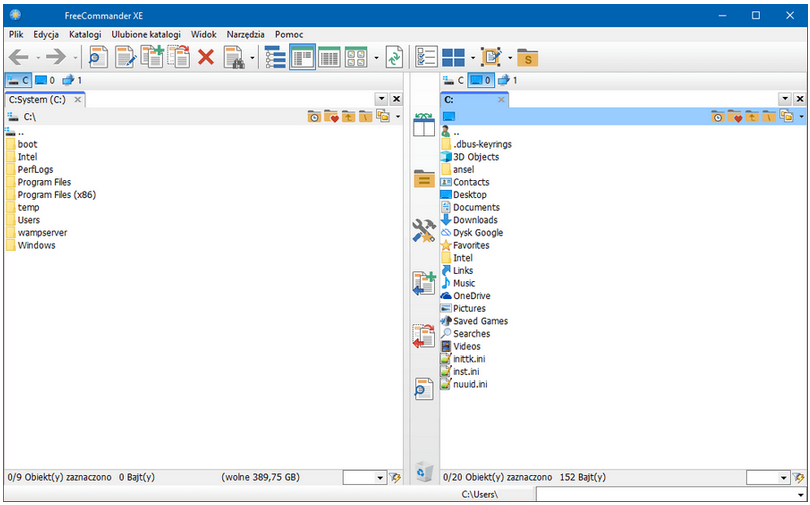
Task: Open file search binoculars icon
Action: (x=235, y=57)
